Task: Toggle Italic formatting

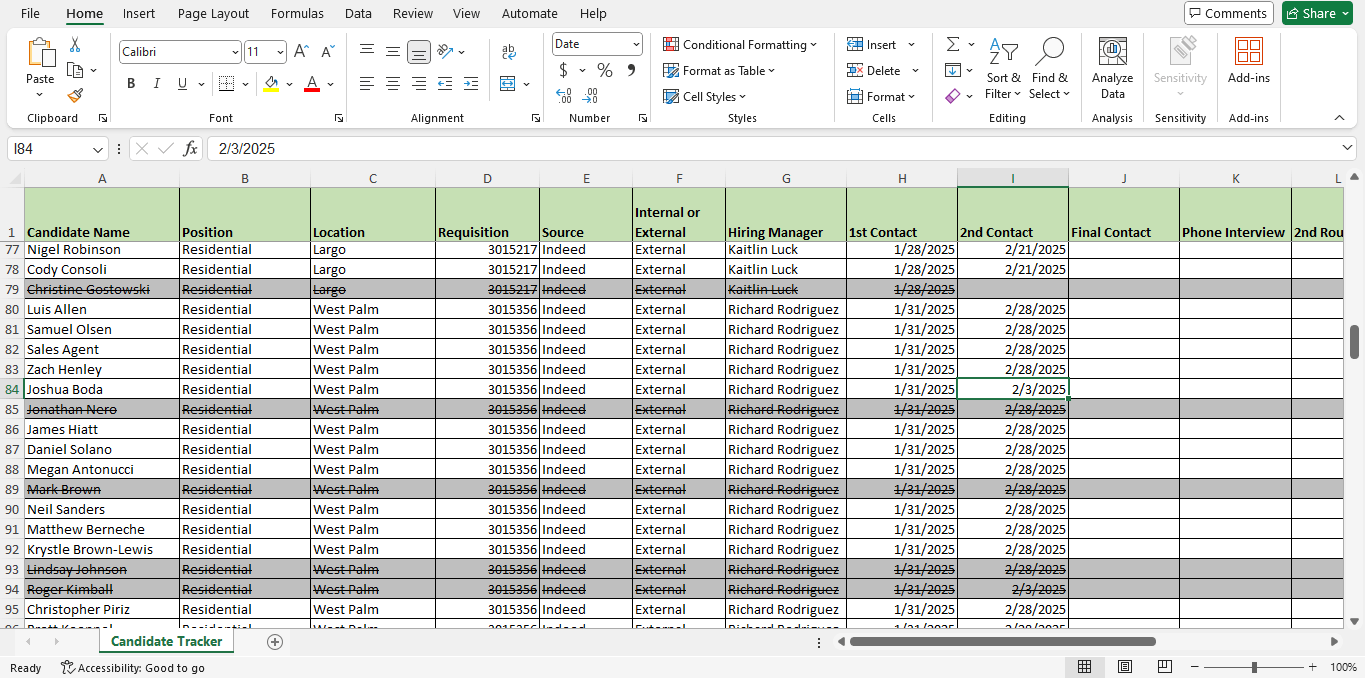Action: coord(157,84)
